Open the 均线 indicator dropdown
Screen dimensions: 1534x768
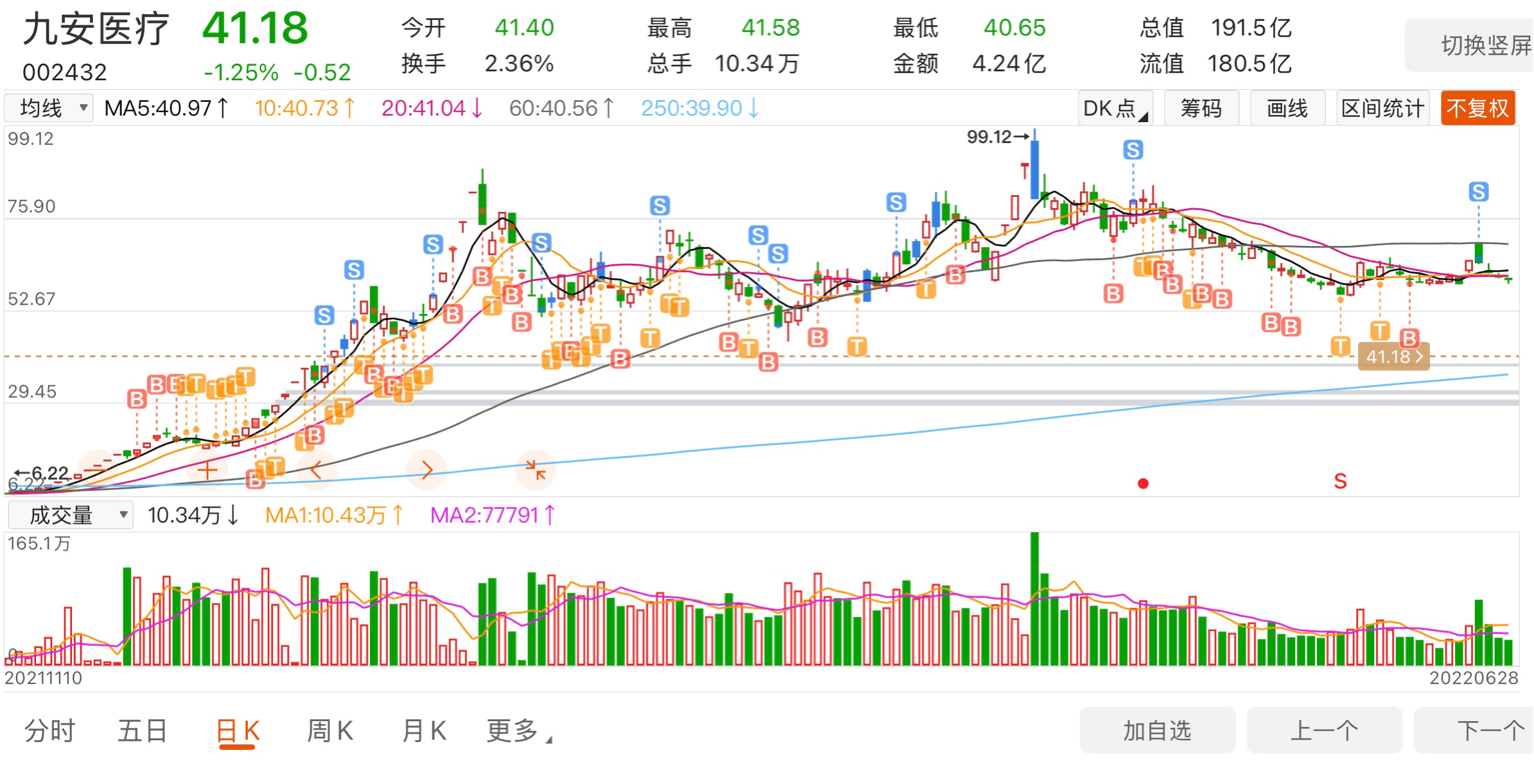tap(49, 107)
